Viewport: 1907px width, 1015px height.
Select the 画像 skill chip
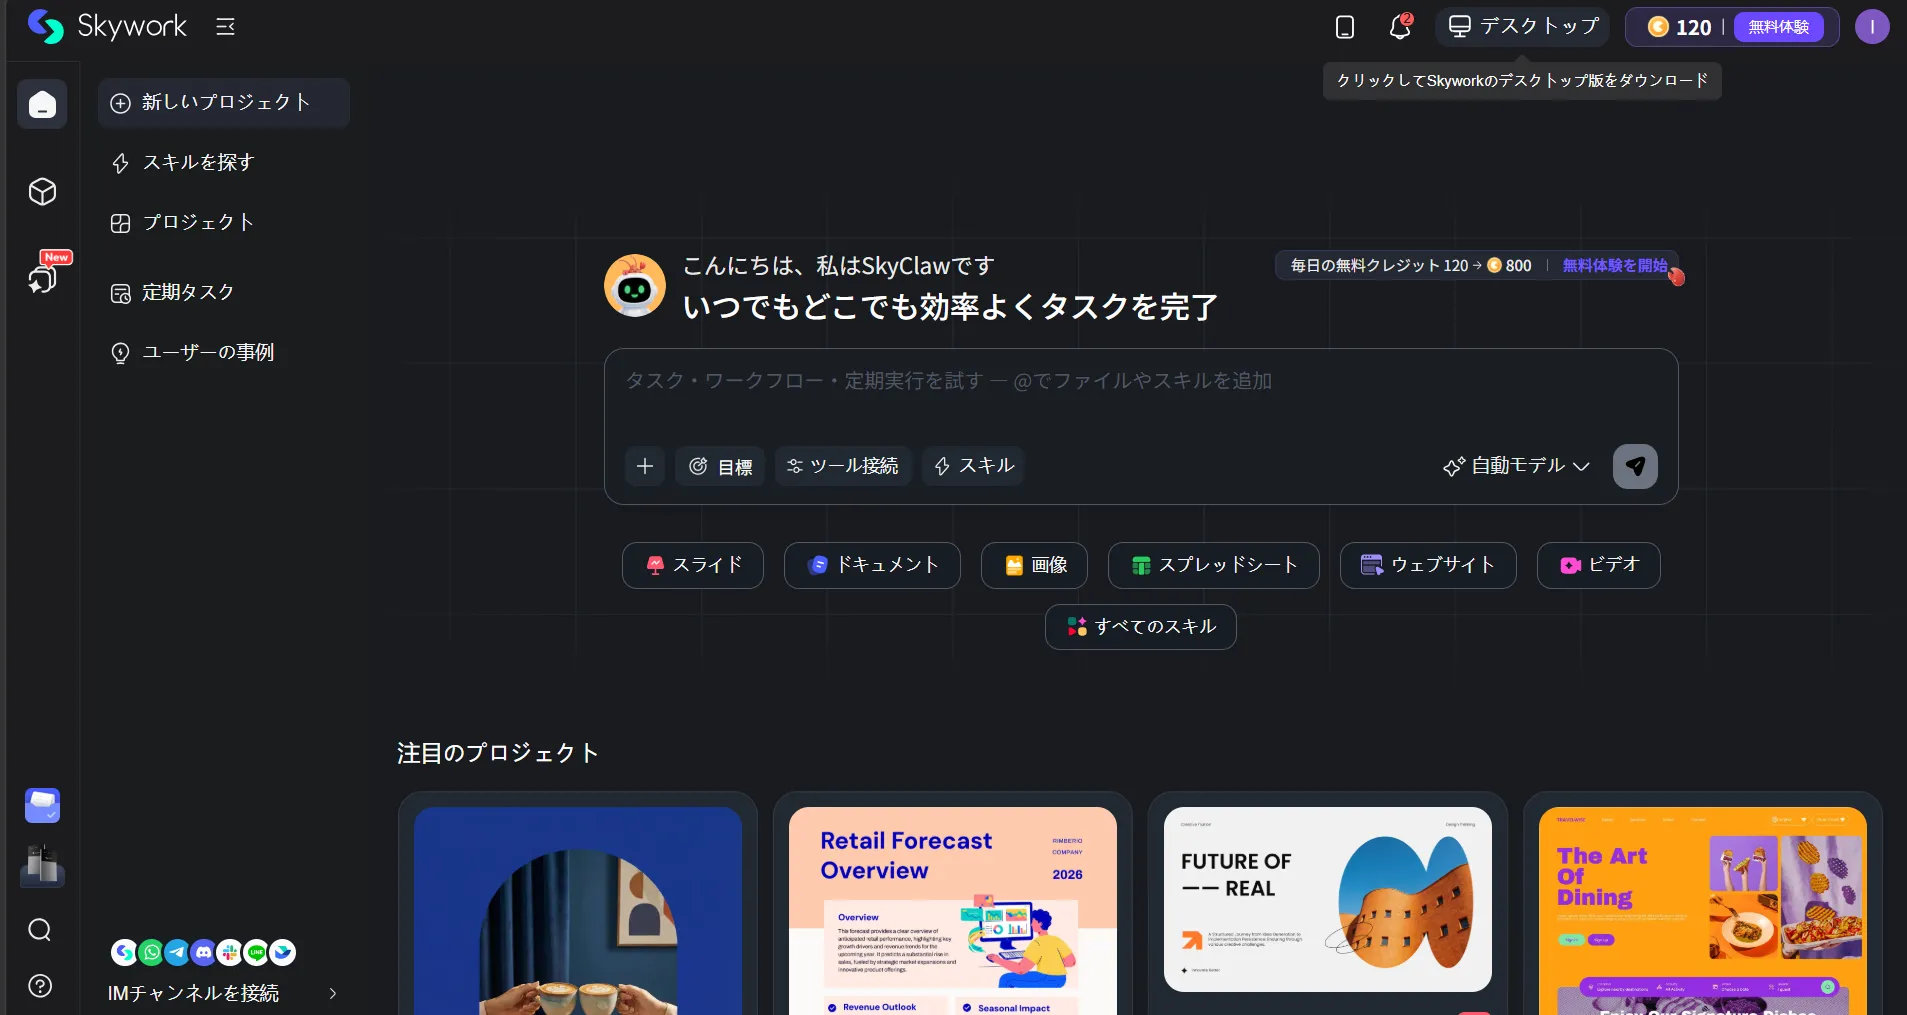pos(1034,565)
